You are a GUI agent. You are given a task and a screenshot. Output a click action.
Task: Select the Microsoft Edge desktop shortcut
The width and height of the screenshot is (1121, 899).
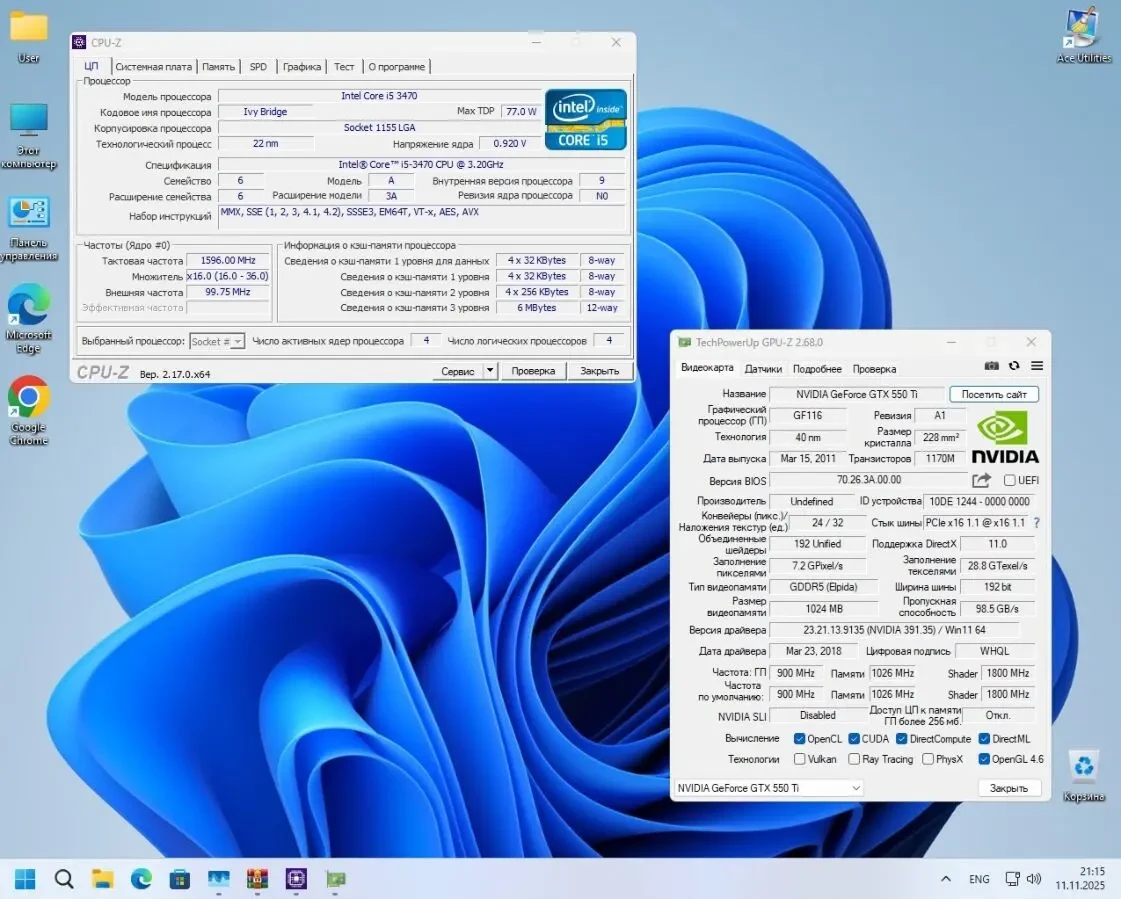29,320
